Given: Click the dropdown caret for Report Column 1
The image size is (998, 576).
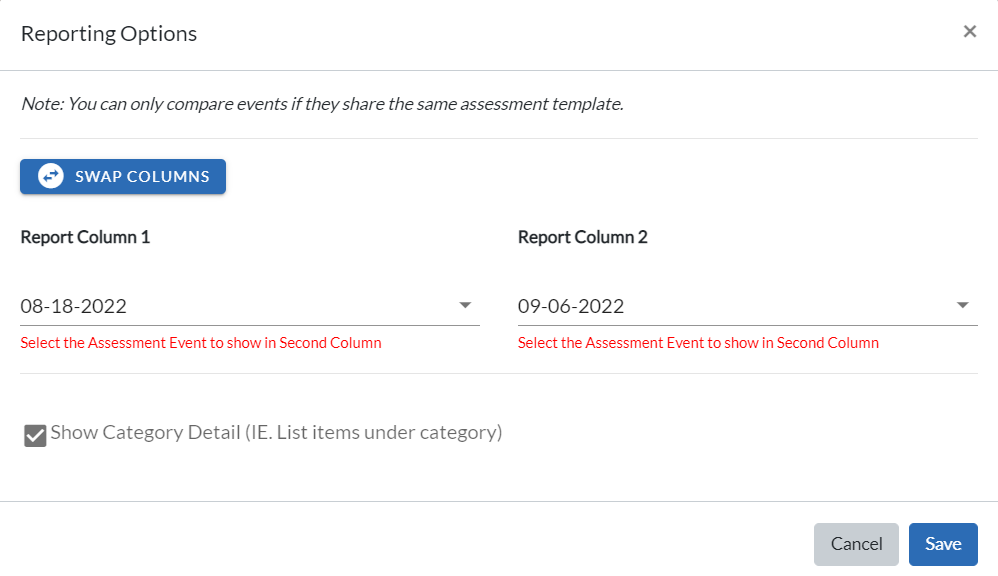Looking at the screenshot, I should point(466,305).
